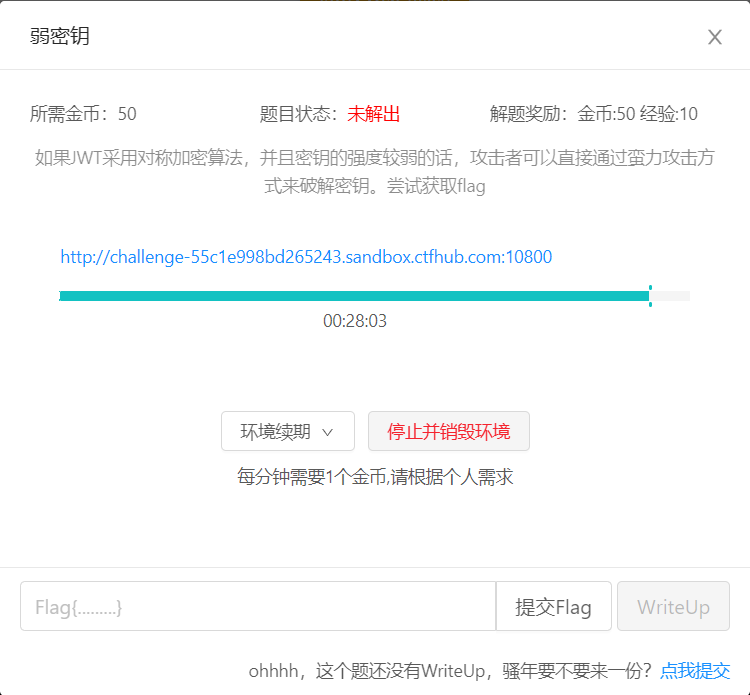Submit with the 提交Flag button
Screen dimensions: 750x695
(553, 607)
